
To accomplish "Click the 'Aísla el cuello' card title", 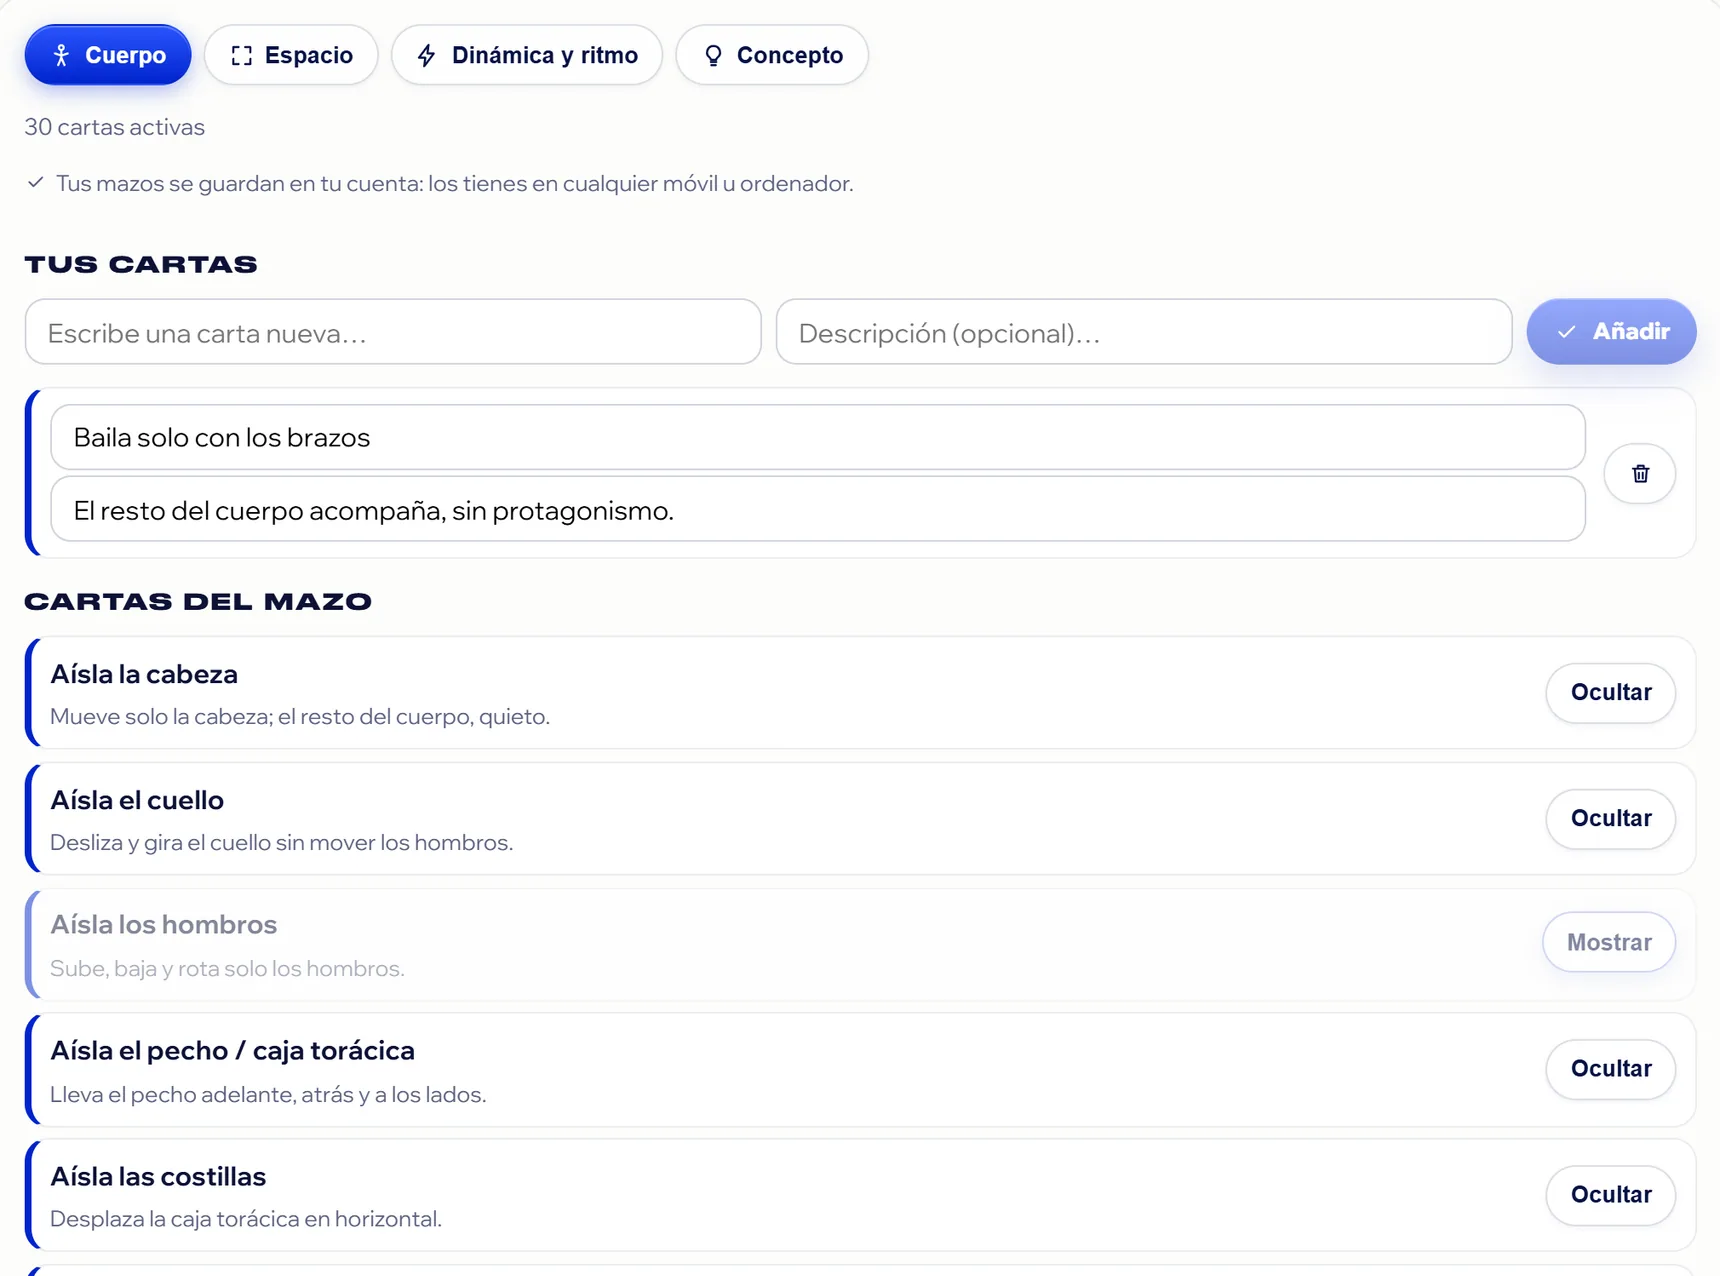I will tap(137, 800).
